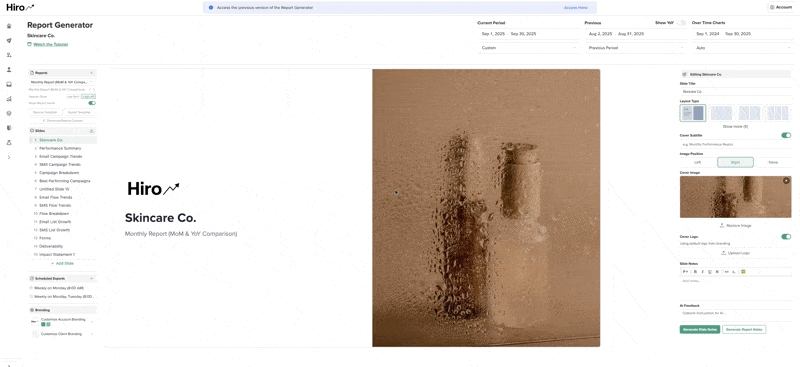Click Generate Slide Notes button
The width and height of the screenshot is (800, 367).
699,329
